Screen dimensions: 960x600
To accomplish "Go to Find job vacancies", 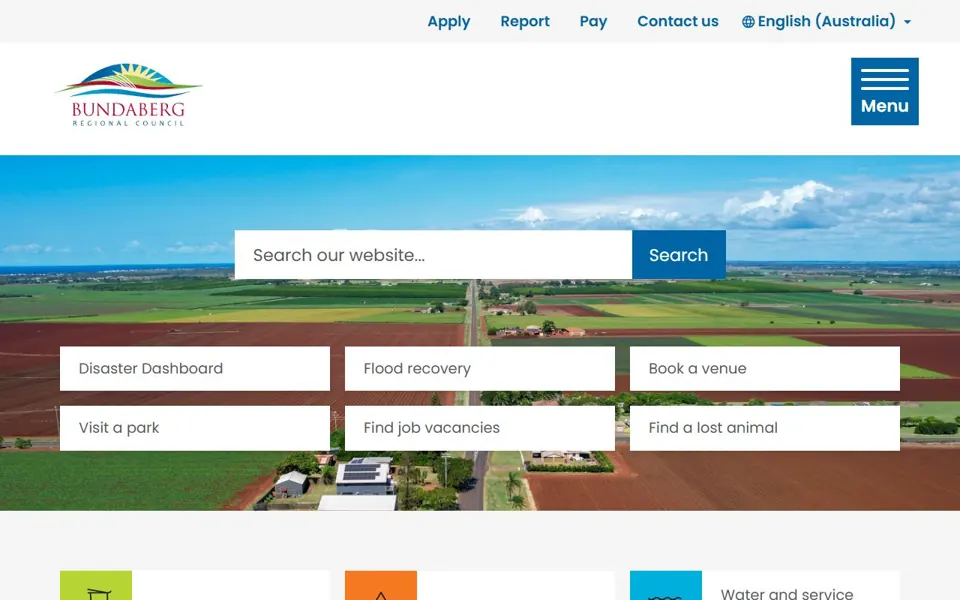I will pos(479,428).
